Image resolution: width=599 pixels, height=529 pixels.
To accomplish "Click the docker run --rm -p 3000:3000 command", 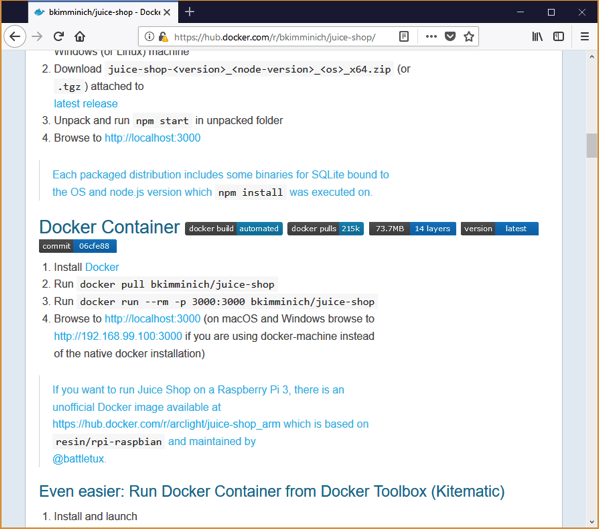I will pos(227,302).
